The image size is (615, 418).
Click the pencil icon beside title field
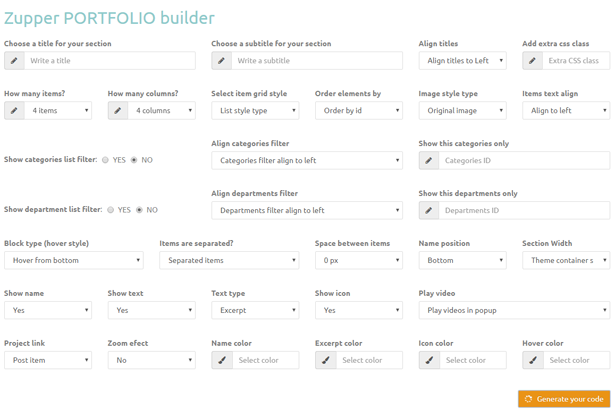14,61
